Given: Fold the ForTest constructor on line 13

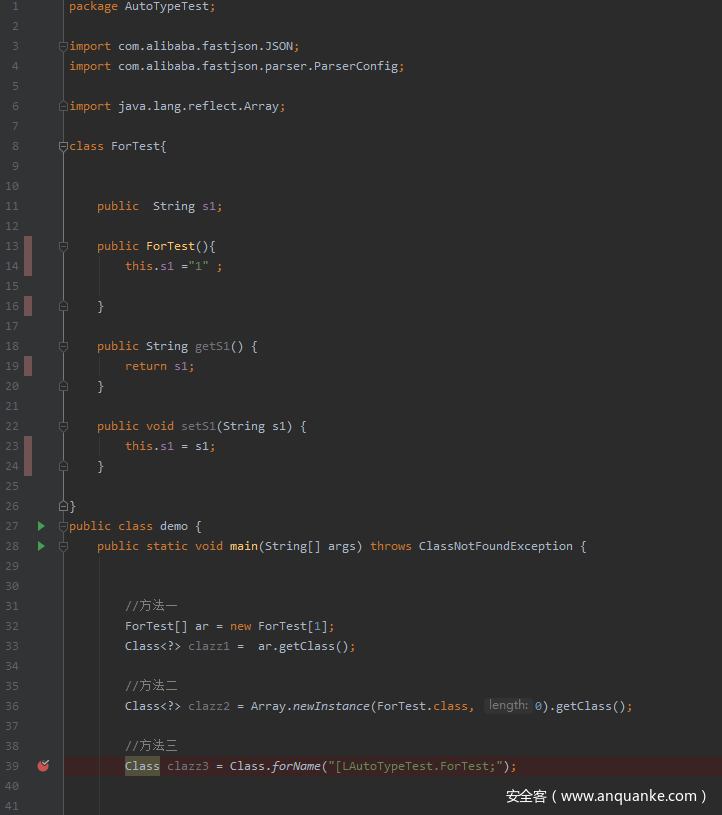Looking at the screenshot, I should (x=64, y=246).
